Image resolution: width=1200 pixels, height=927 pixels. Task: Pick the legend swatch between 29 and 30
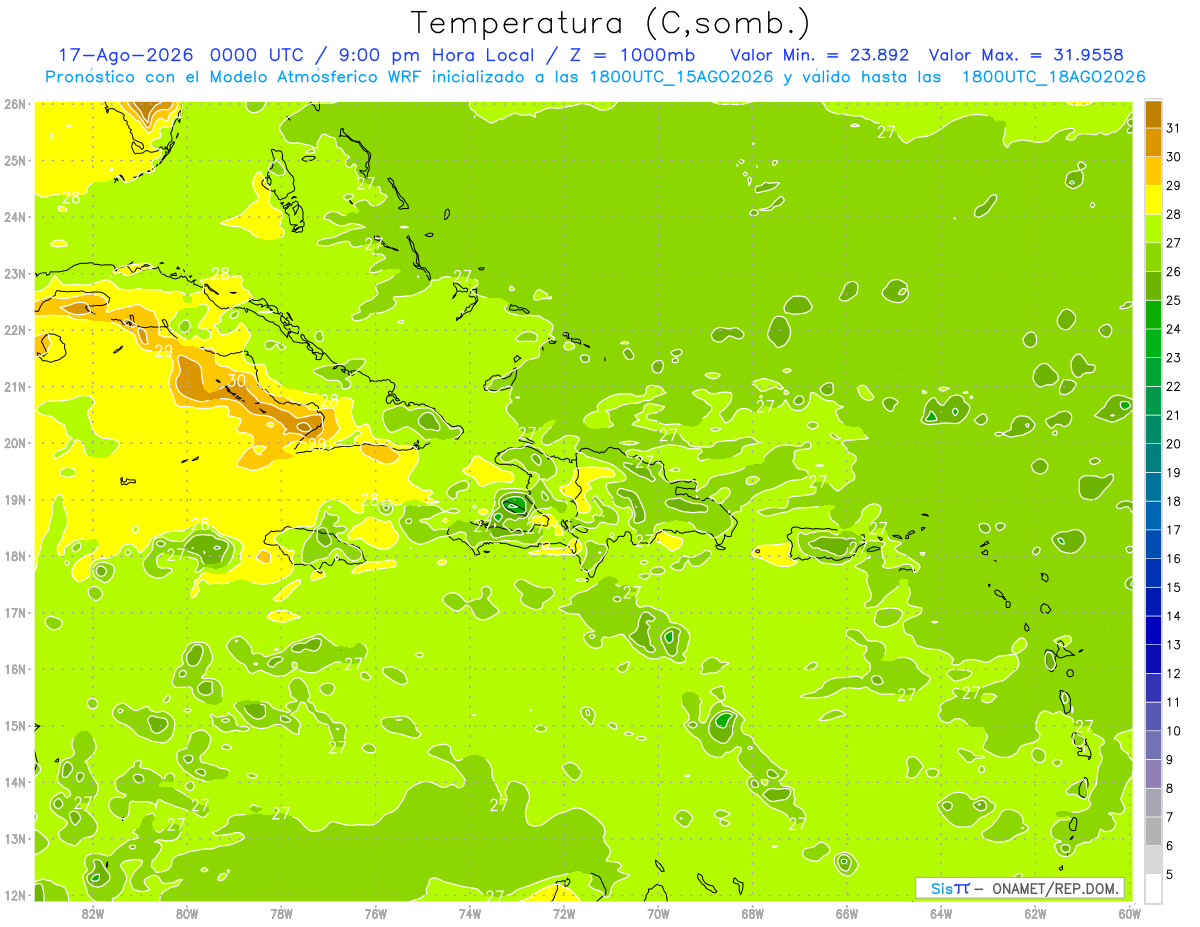point(1153,171)
